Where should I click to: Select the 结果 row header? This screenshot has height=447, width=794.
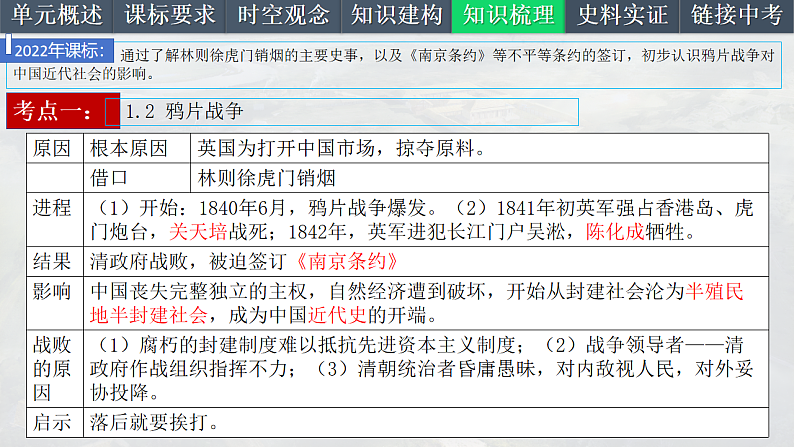55,261
